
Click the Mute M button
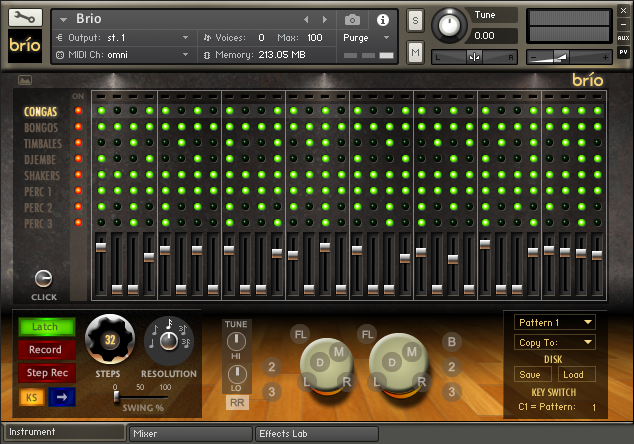(x=415, y=52)
